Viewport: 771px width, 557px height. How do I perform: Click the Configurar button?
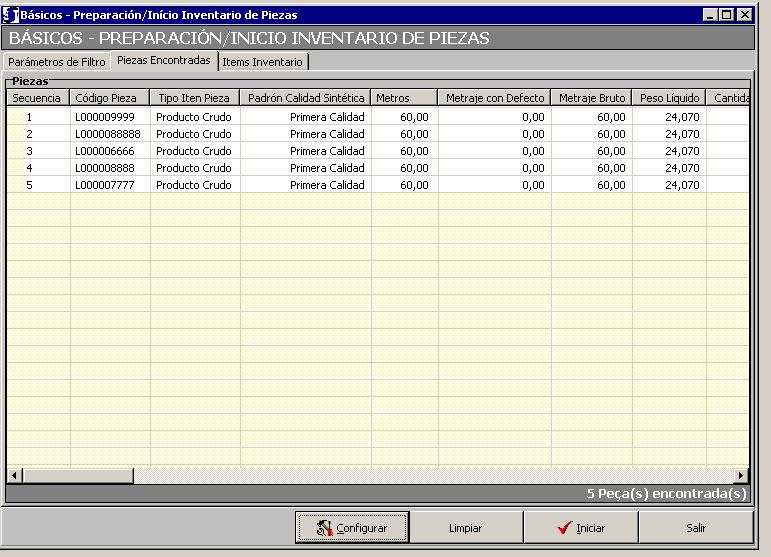[x=352, y=528]
